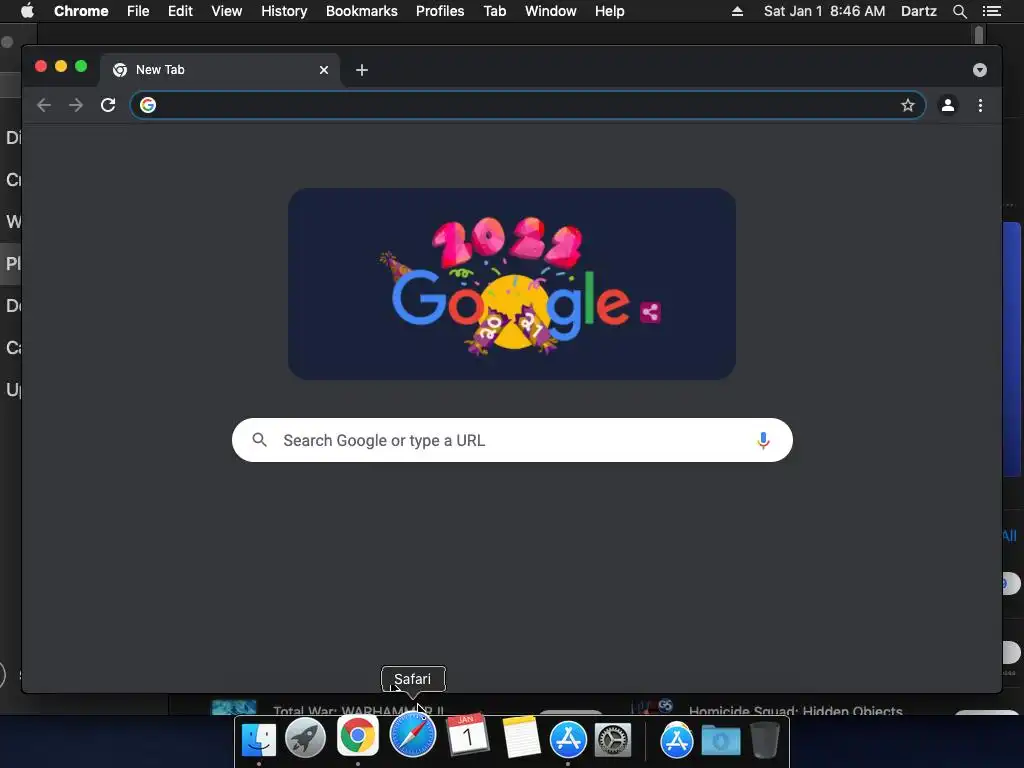
Task: Open the Edit menu
Action: (180, 11)
